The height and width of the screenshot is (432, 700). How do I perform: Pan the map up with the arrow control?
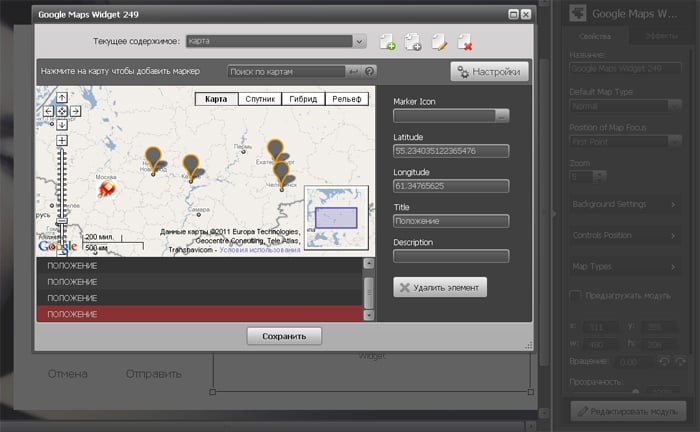coord(62,98)
